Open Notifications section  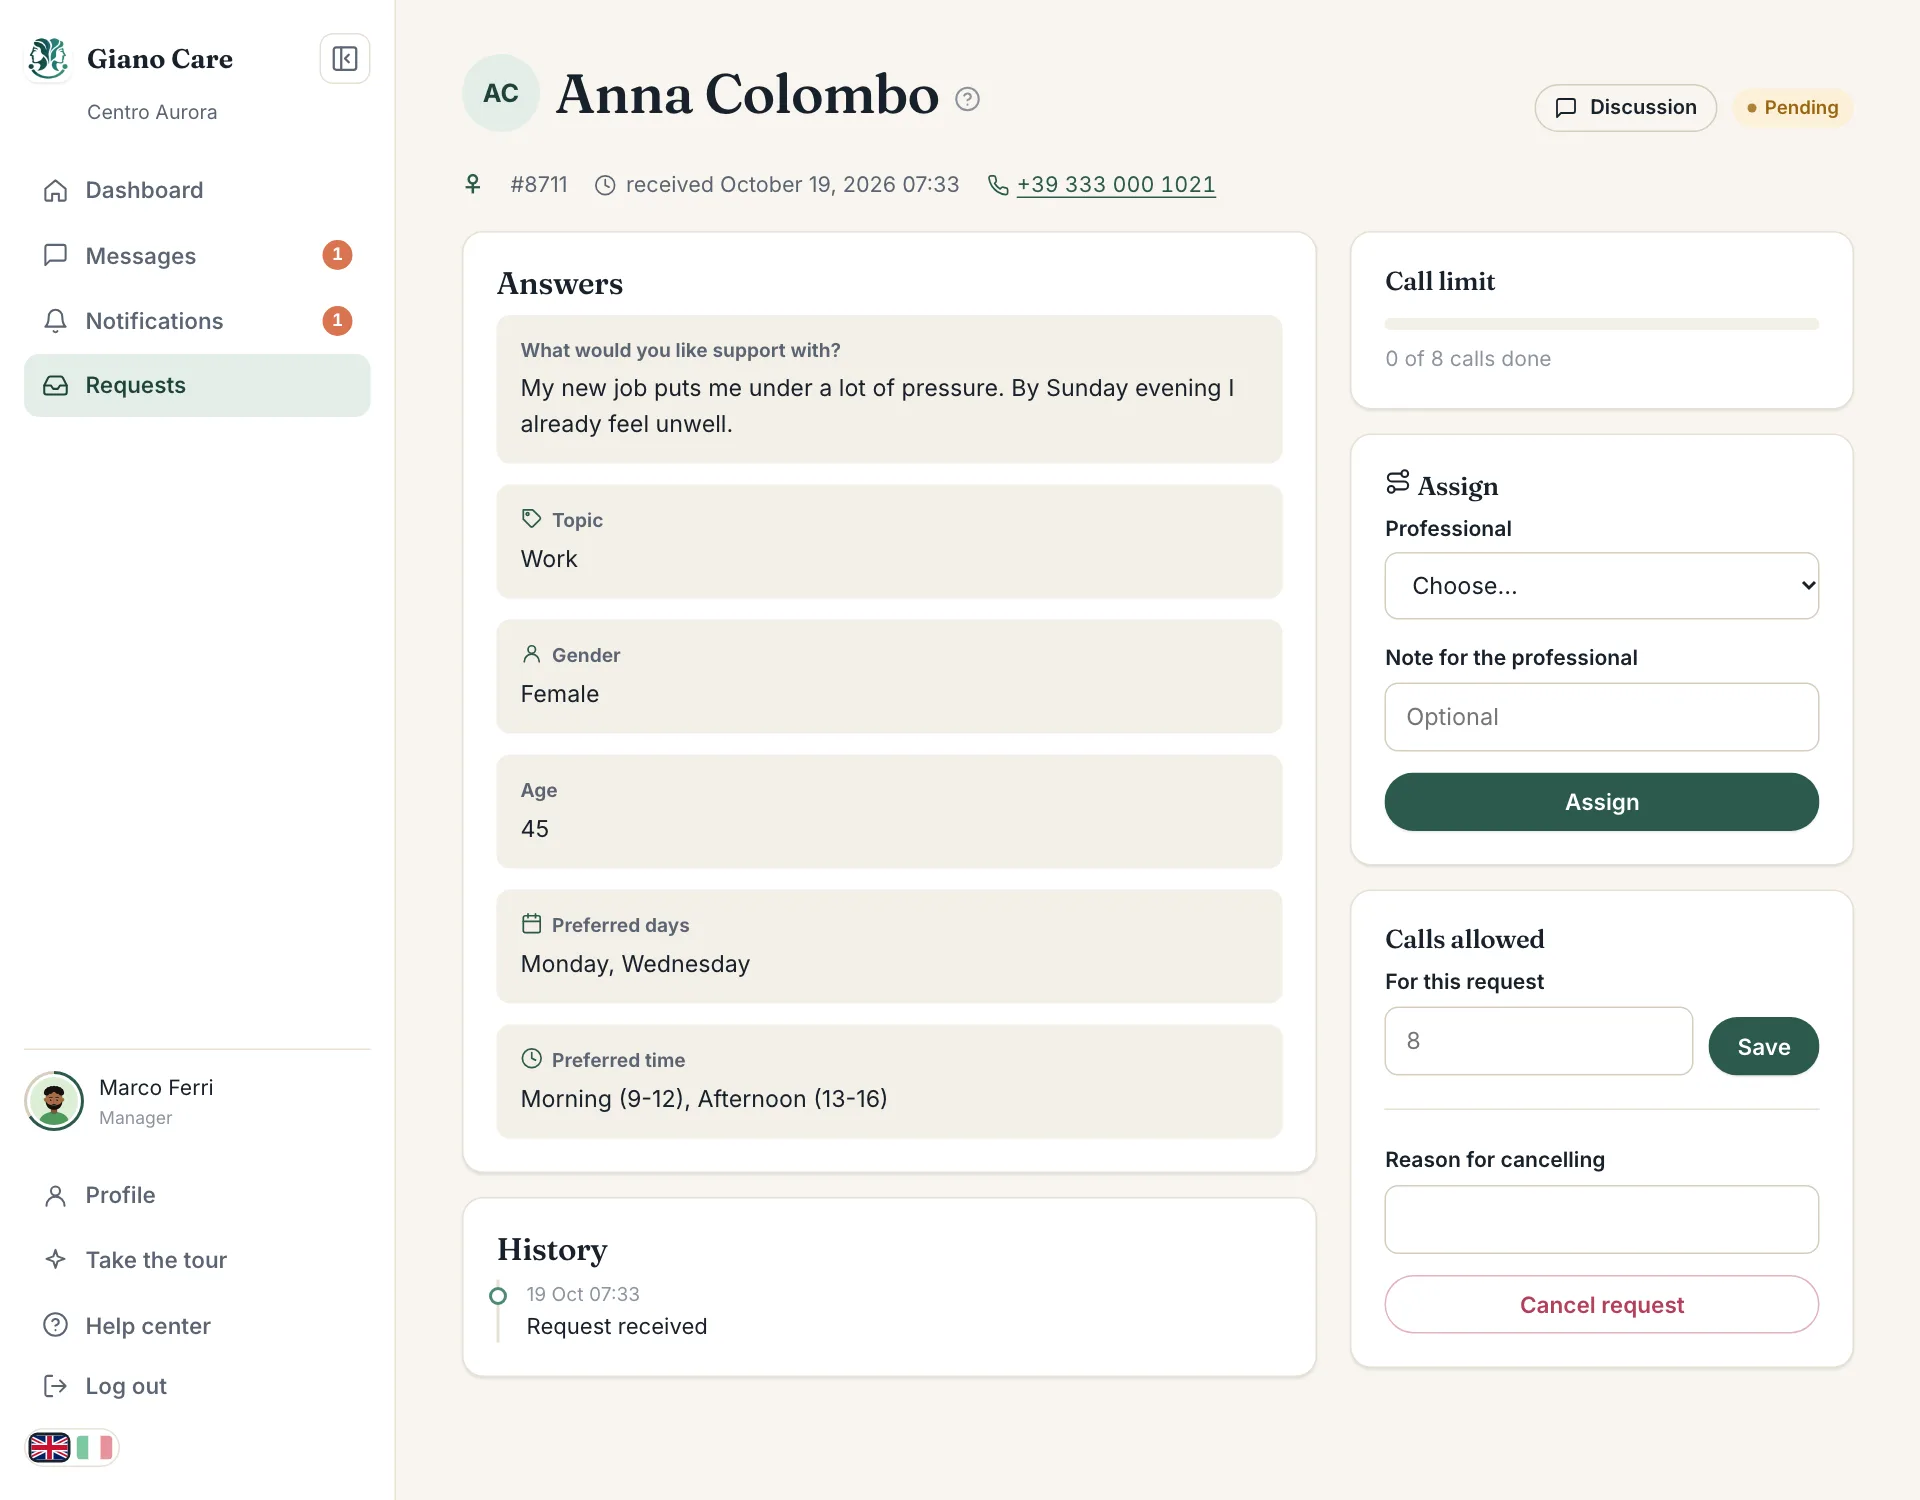coord(197,321)
